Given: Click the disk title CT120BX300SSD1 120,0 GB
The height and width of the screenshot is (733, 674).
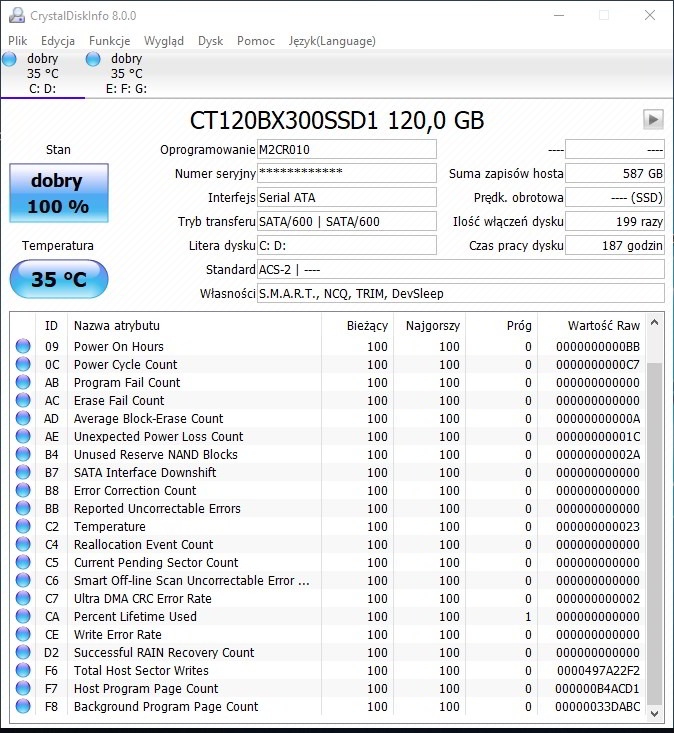Looking at the screenshot, I should 337,120.
